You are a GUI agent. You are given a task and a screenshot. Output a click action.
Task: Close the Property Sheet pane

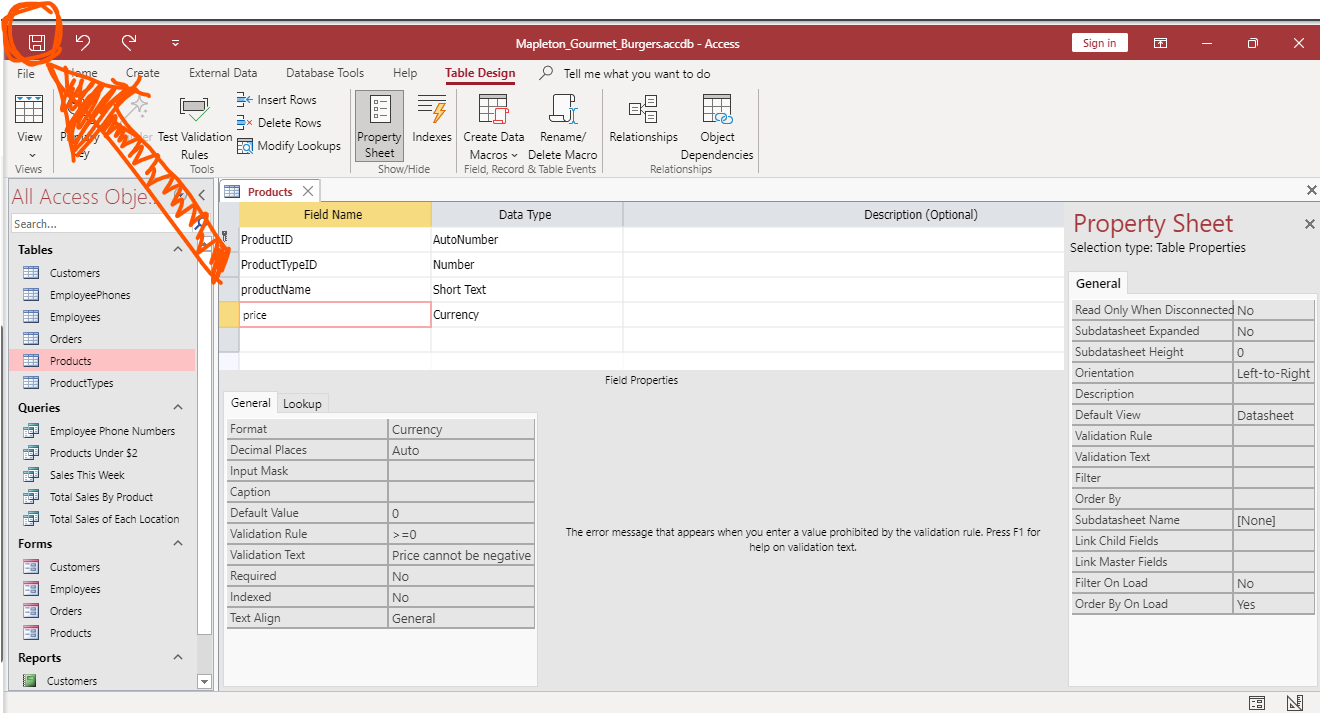pos(1310,224)
